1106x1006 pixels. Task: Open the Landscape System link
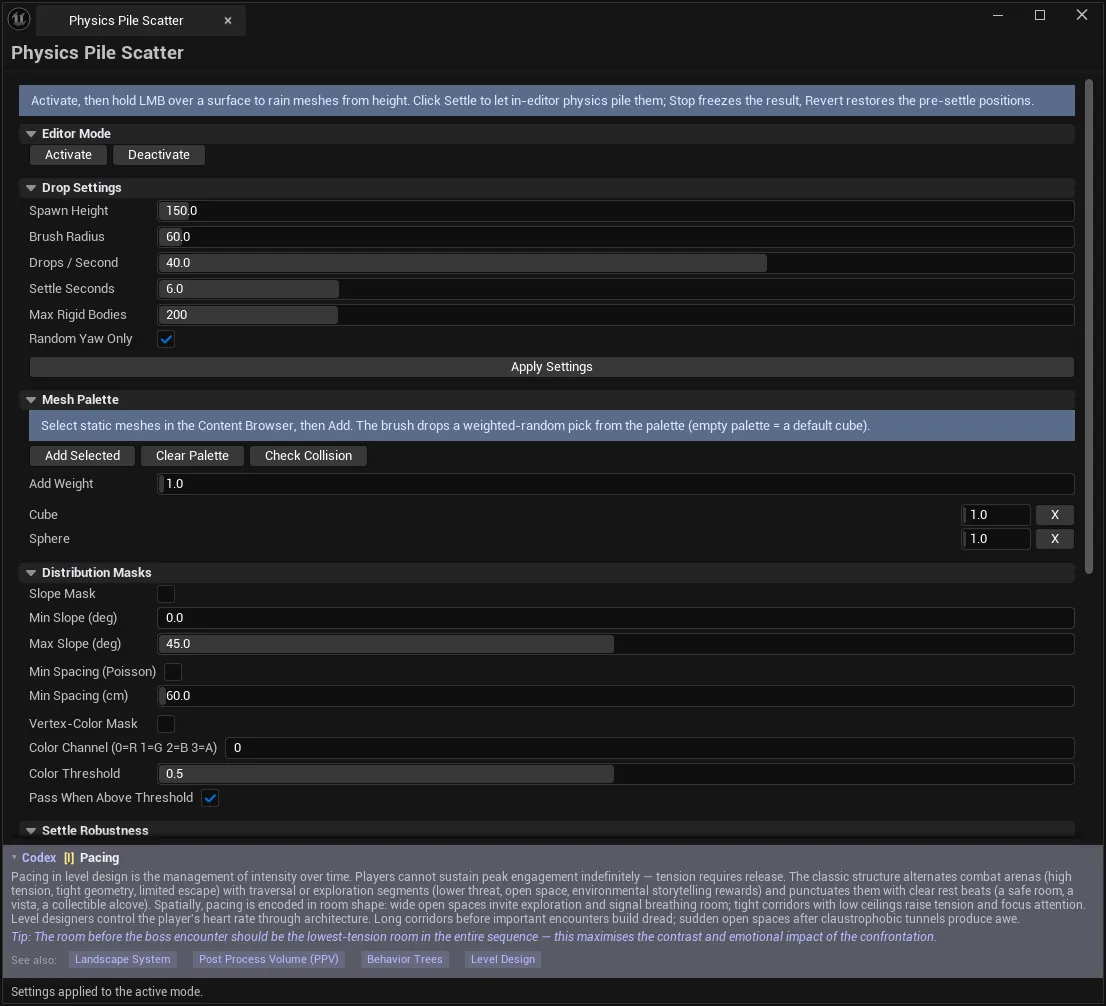tap(123, 959)
